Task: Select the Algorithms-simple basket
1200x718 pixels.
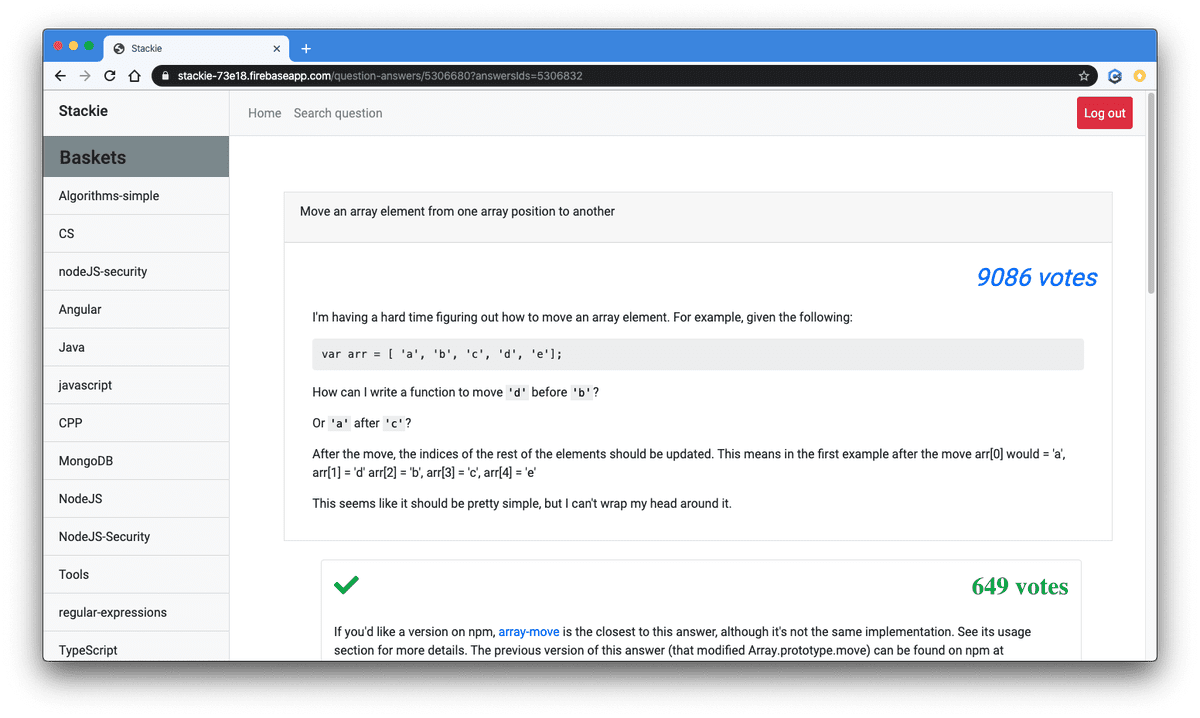Action: (x=109, y=196)
